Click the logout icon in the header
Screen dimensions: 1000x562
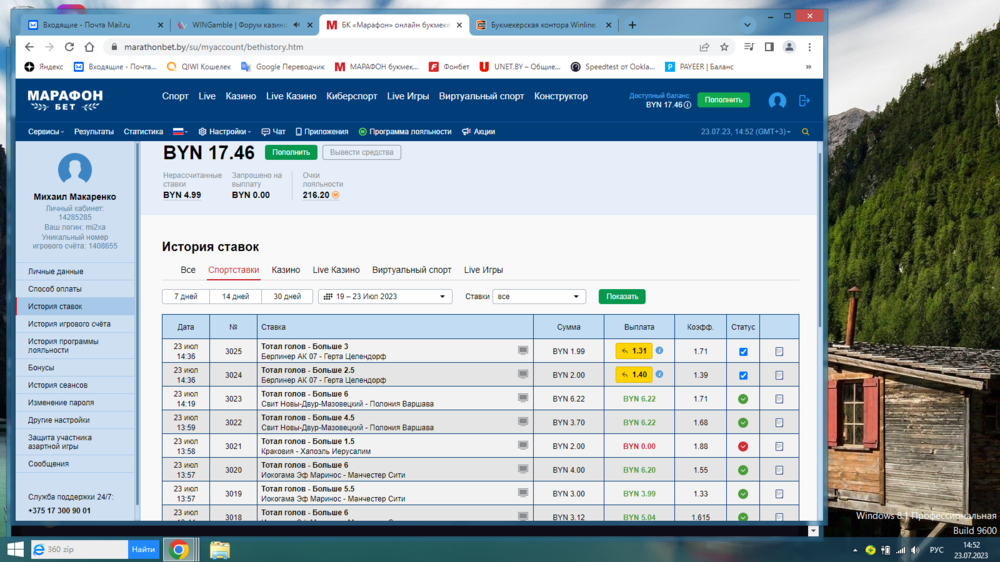[x=804, y=101]
